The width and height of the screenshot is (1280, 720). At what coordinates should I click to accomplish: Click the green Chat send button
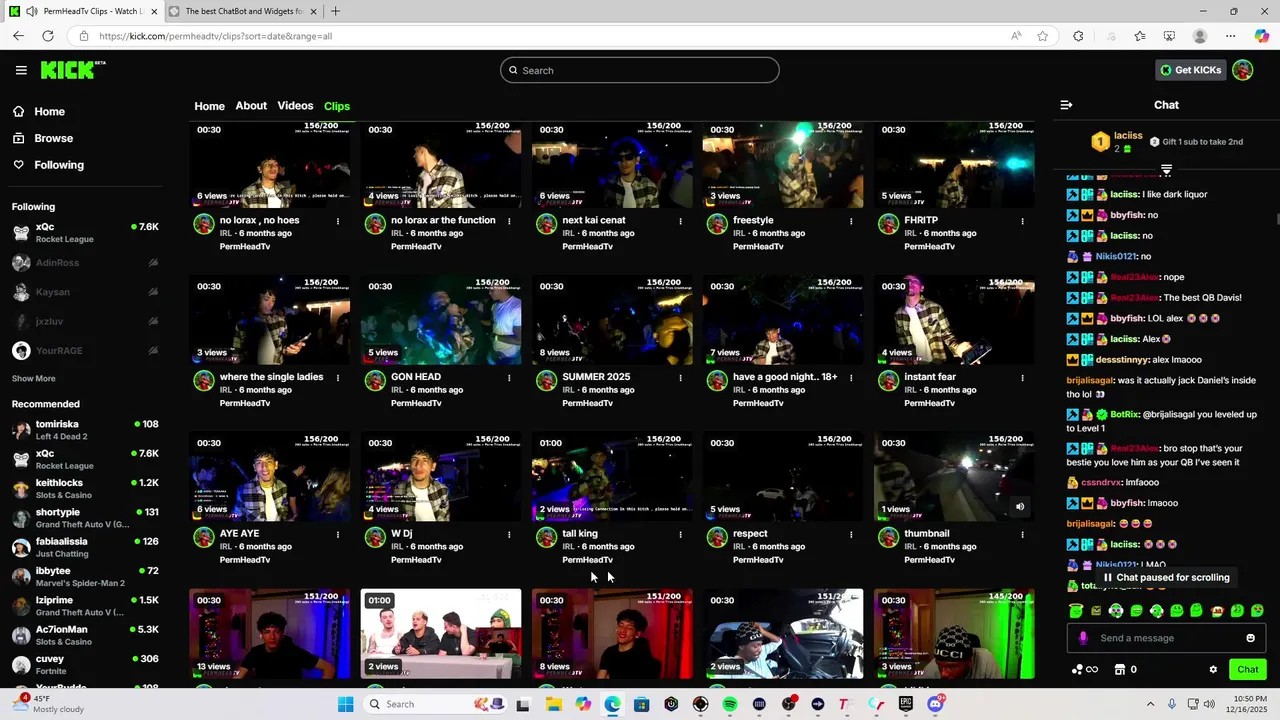click(1248, 670)
